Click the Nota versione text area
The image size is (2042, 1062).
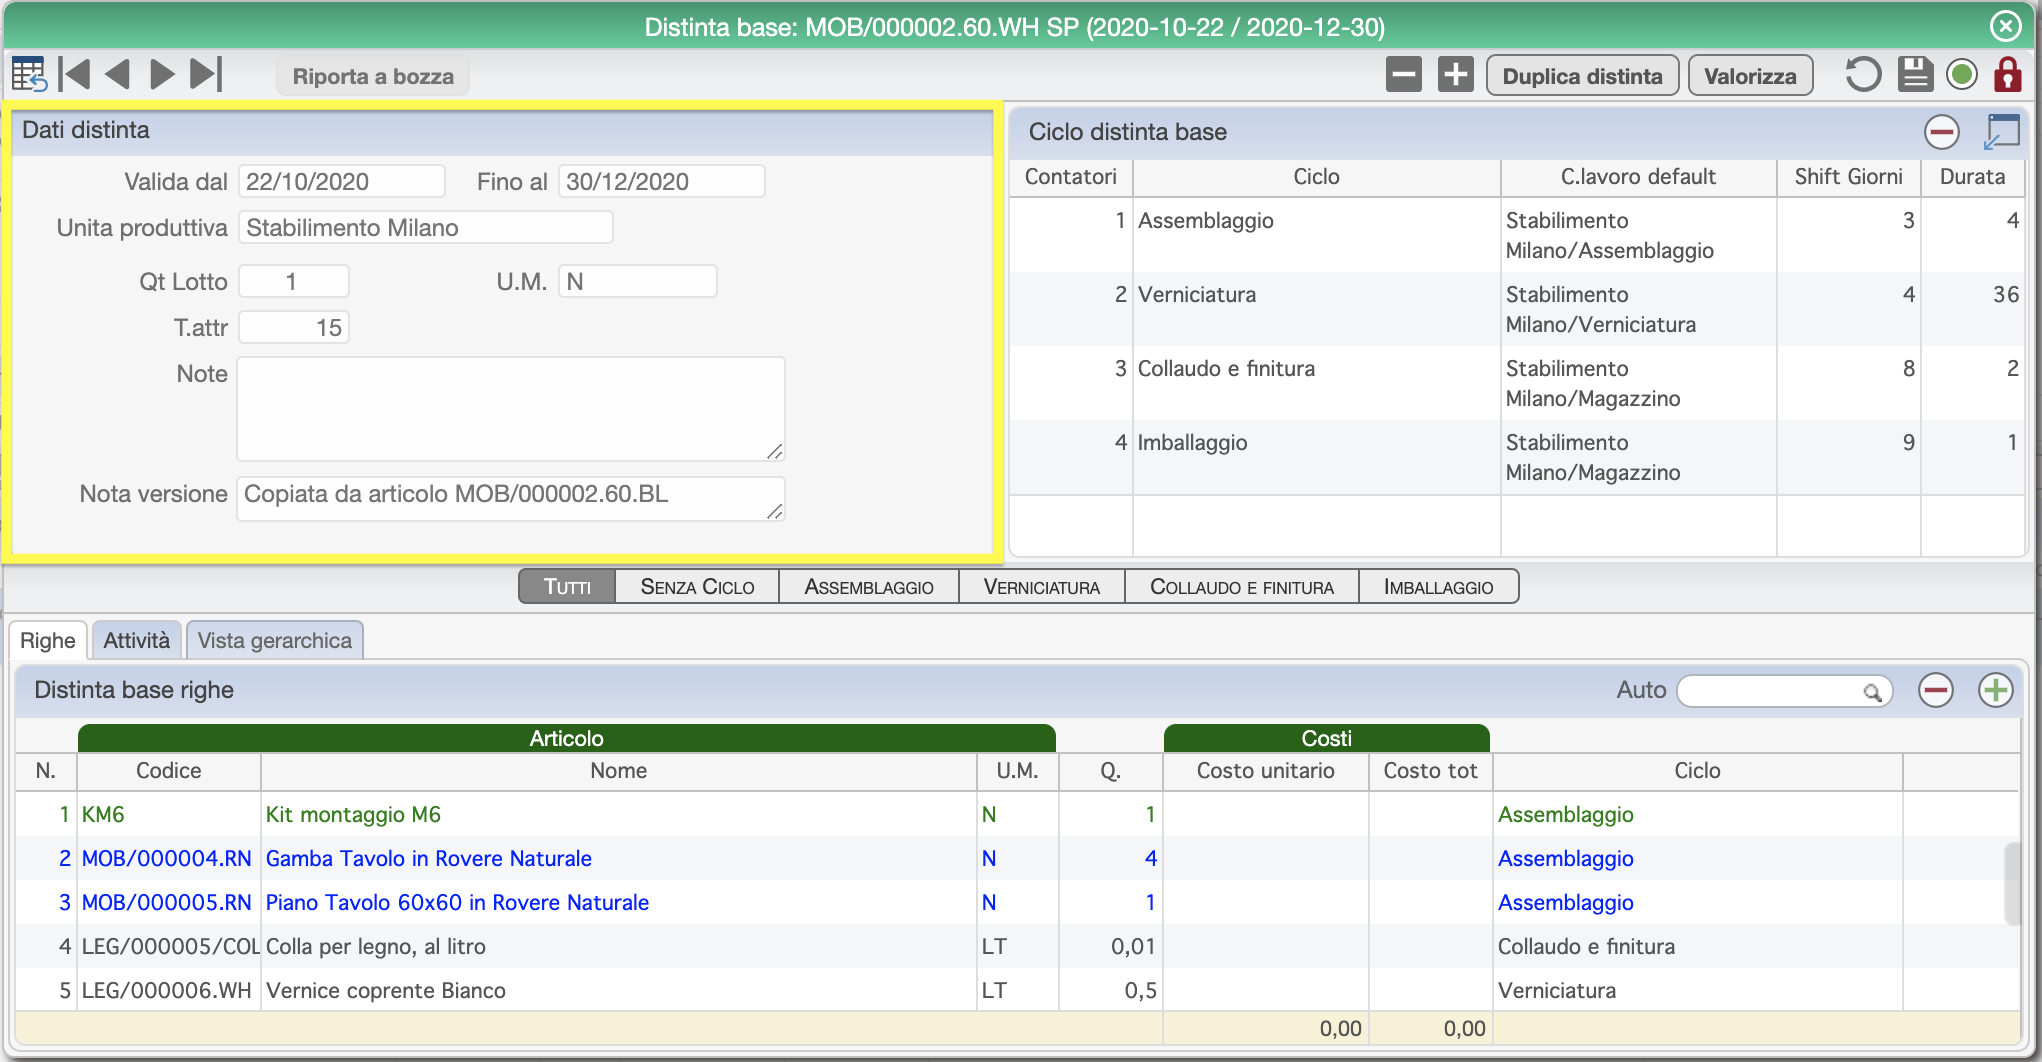pyautogui.click(x=511, y=498)
